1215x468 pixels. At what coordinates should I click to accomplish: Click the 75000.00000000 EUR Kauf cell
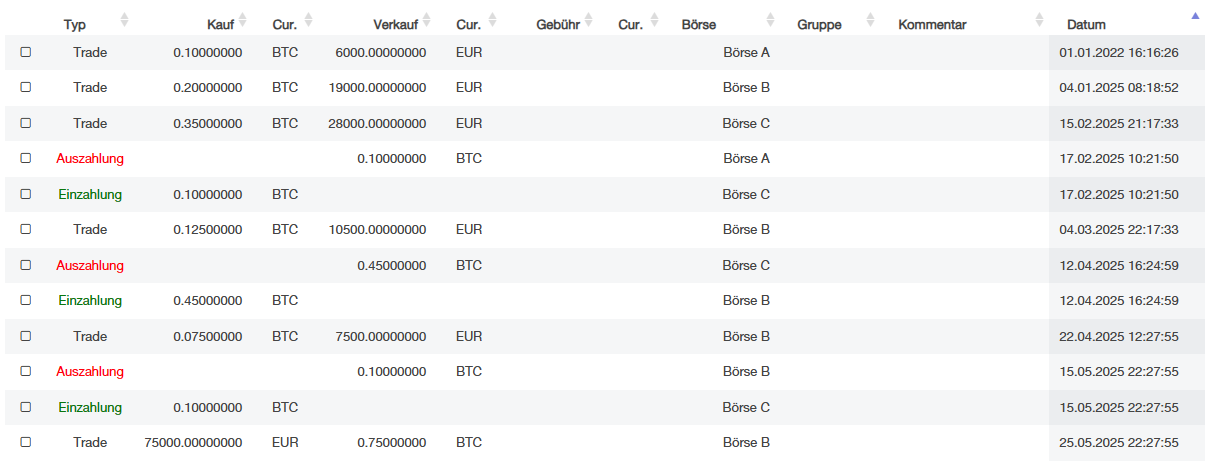click(193, 442)
